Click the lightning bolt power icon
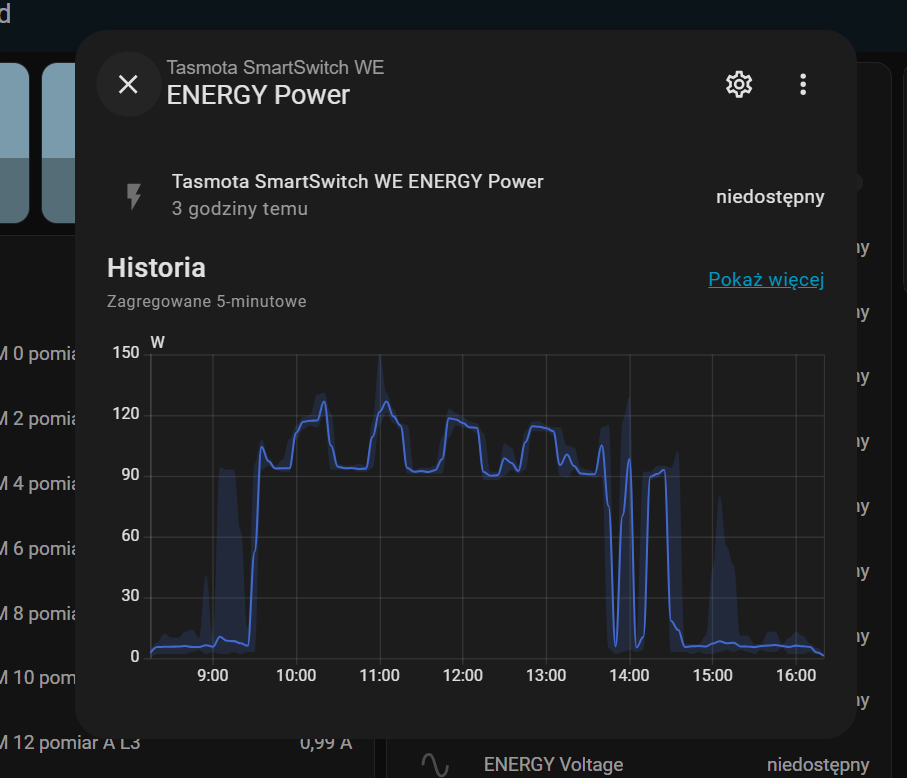 point(134,196)
